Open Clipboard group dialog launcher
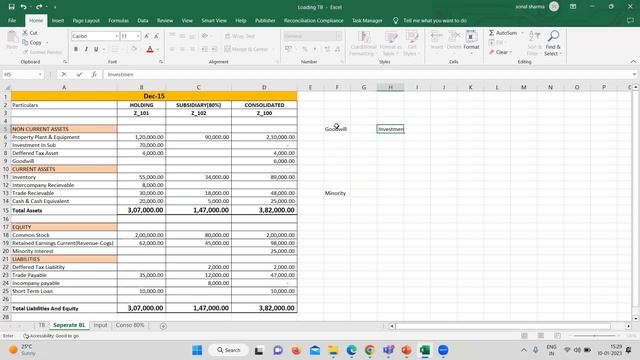 (65, 62)
